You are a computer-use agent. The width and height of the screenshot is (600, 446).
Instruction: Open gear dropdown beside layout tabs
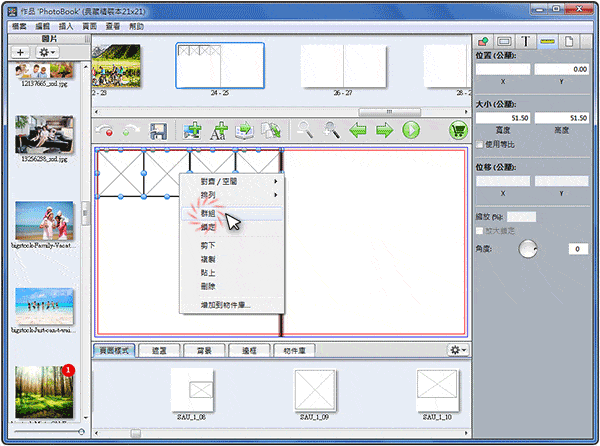[457, 350]
